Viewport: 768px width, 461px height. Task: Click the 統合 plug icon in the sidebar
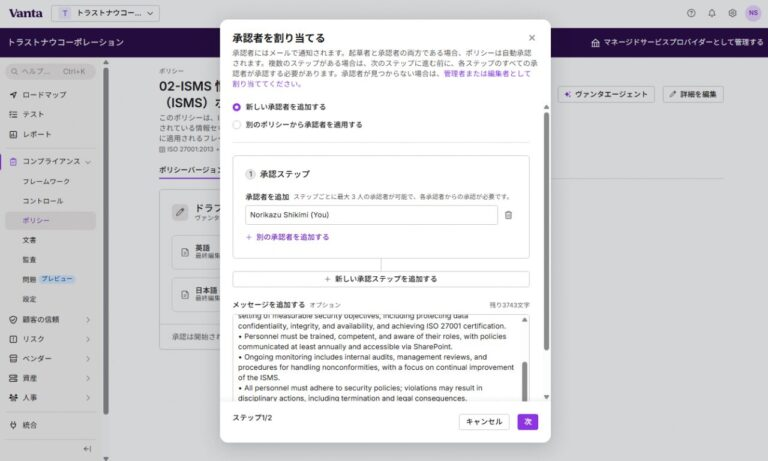[x=13, y=425]
